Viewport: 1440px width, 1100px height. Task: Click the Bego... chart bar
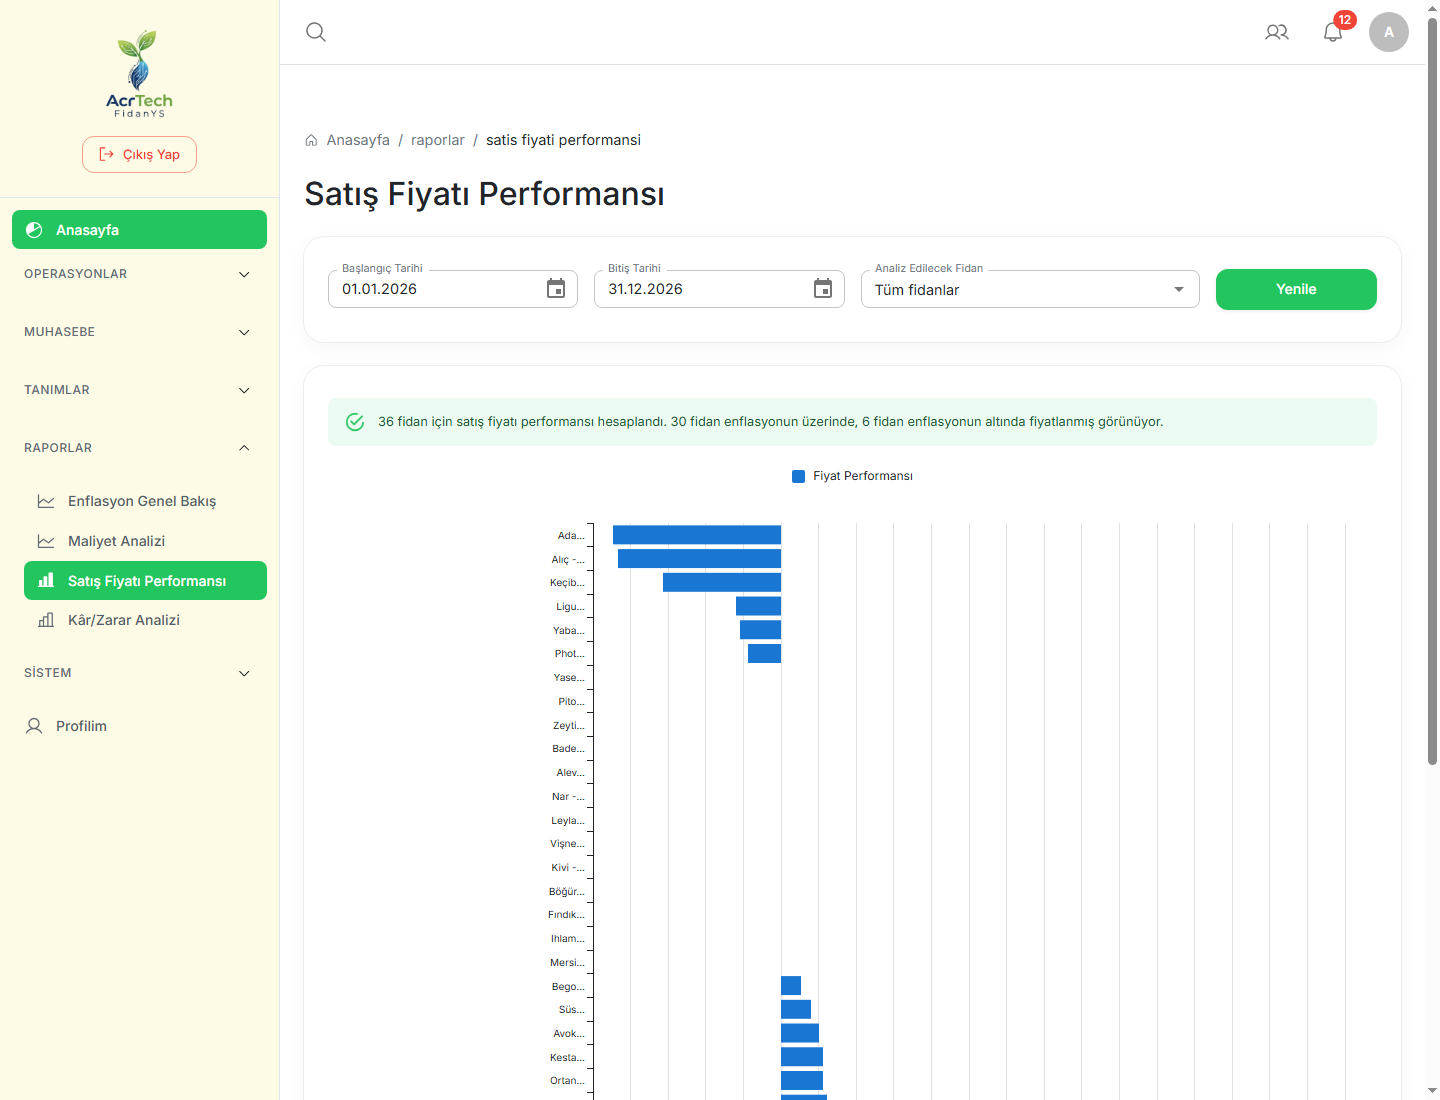click(791, 986)
